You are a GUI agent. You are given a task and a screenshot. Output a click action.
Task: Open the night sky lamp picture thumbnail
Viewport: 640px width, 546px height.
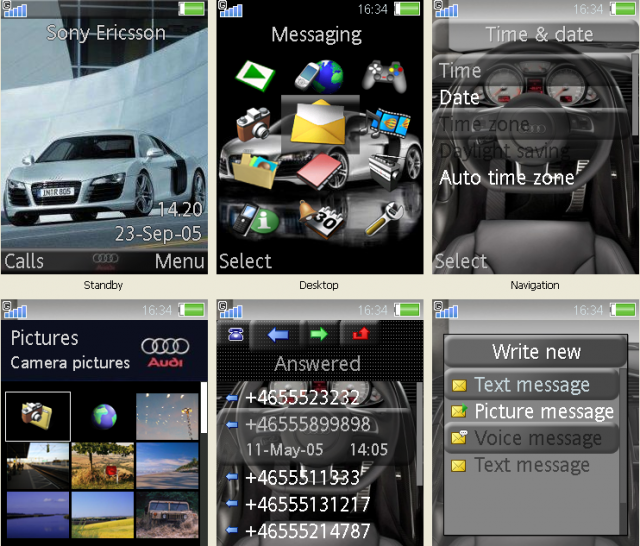pyautogui.click(x=167, y=417)
